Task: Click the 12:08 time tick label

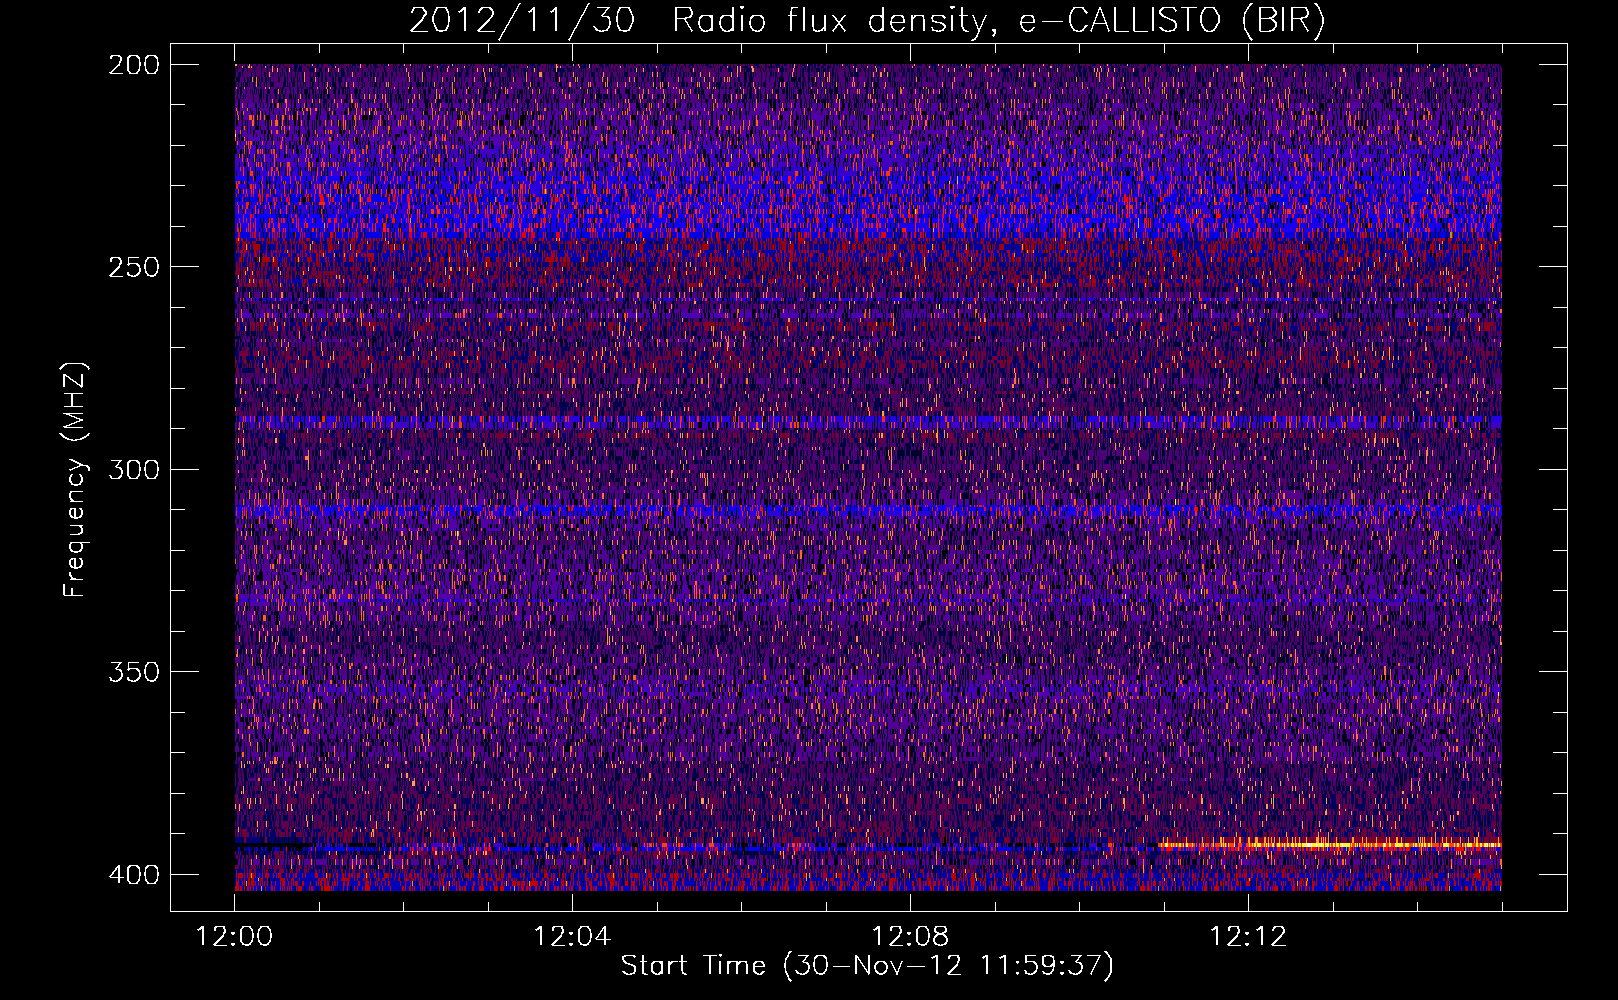Action: pyautogui.click(x=910, y=937)
